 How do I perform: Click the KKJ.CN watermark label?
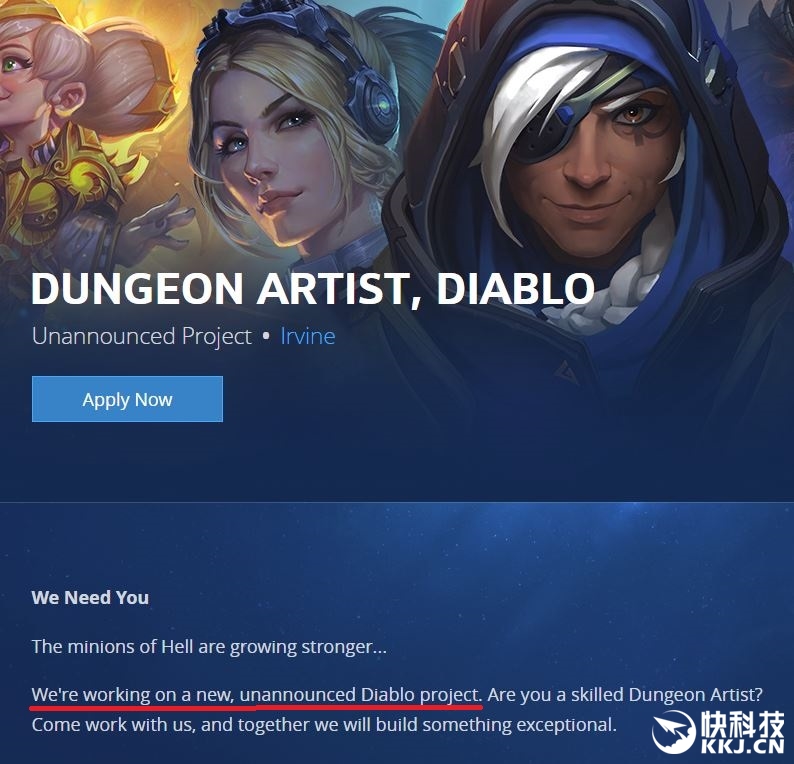point(743,746)
